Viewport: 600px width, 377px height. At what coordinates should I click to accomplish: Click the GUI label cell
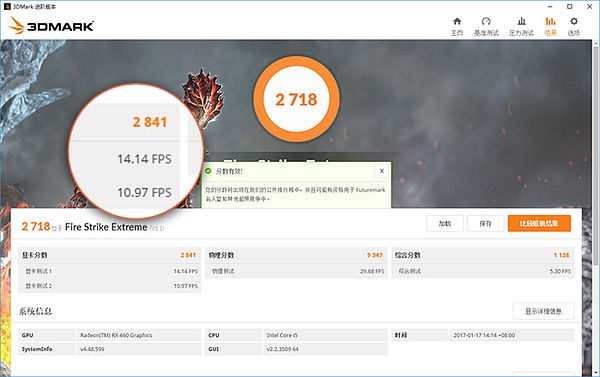(233, 349)
